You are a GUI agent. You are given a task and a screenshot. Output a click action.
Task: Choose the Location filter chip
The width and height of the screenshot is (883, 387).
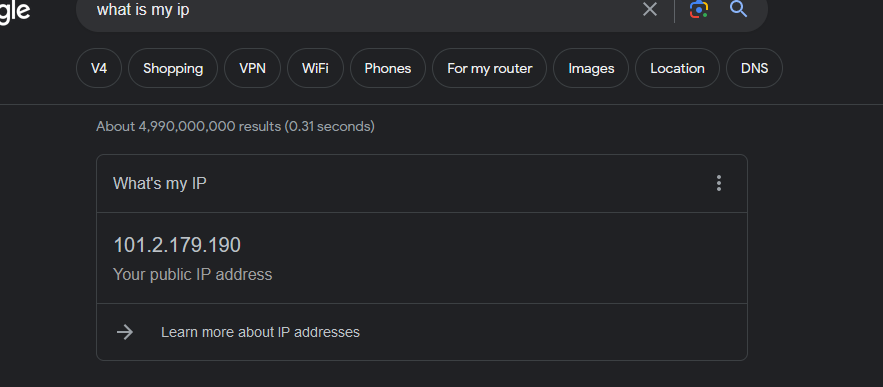[677, 68]
